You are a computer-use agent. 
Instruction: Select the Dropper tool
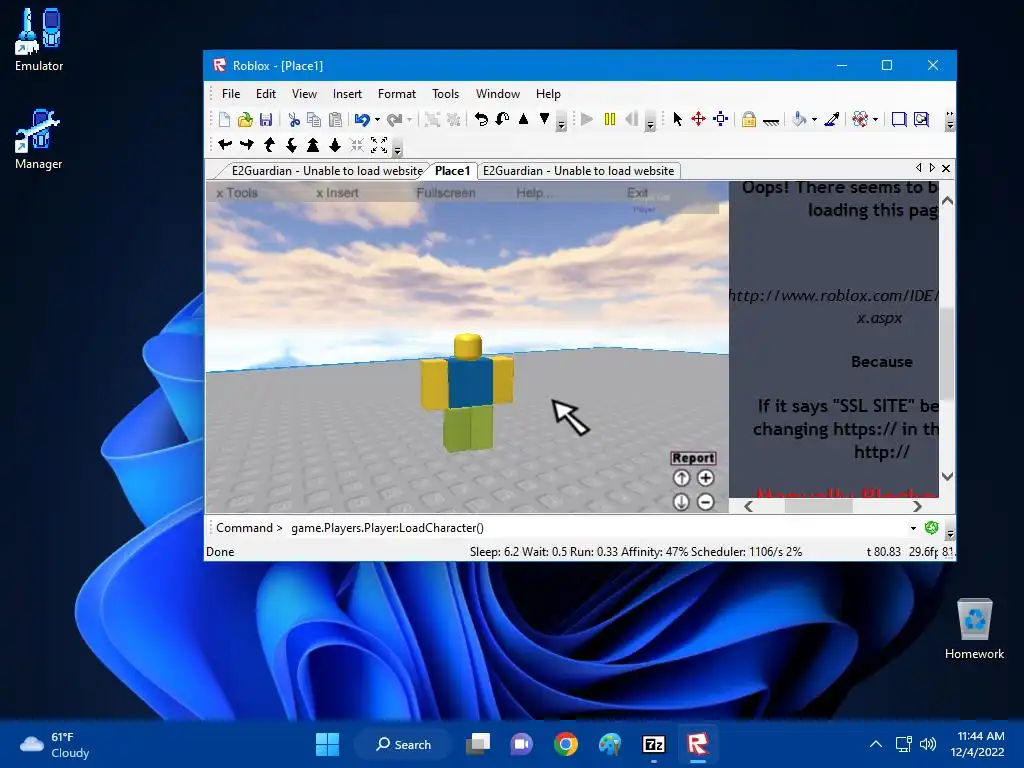(x=831, y=119)
